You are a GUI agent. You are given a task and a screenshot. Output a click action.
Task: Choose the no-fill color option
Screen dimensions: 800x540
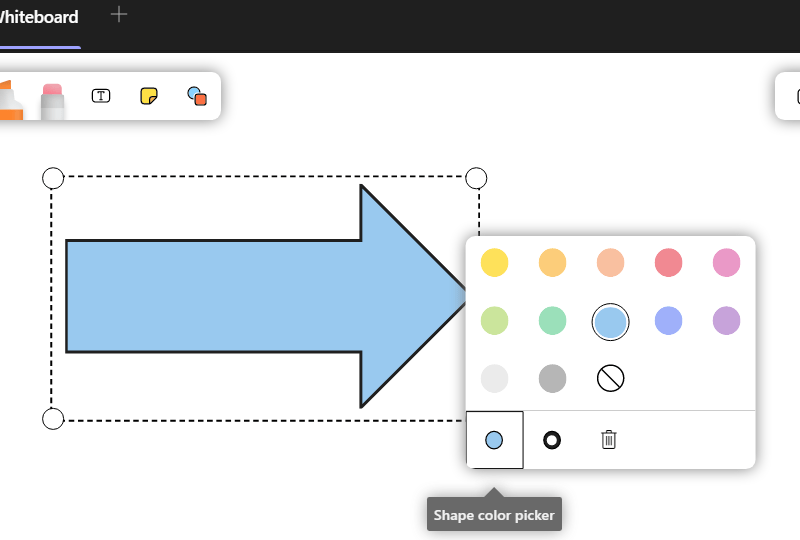610,378
